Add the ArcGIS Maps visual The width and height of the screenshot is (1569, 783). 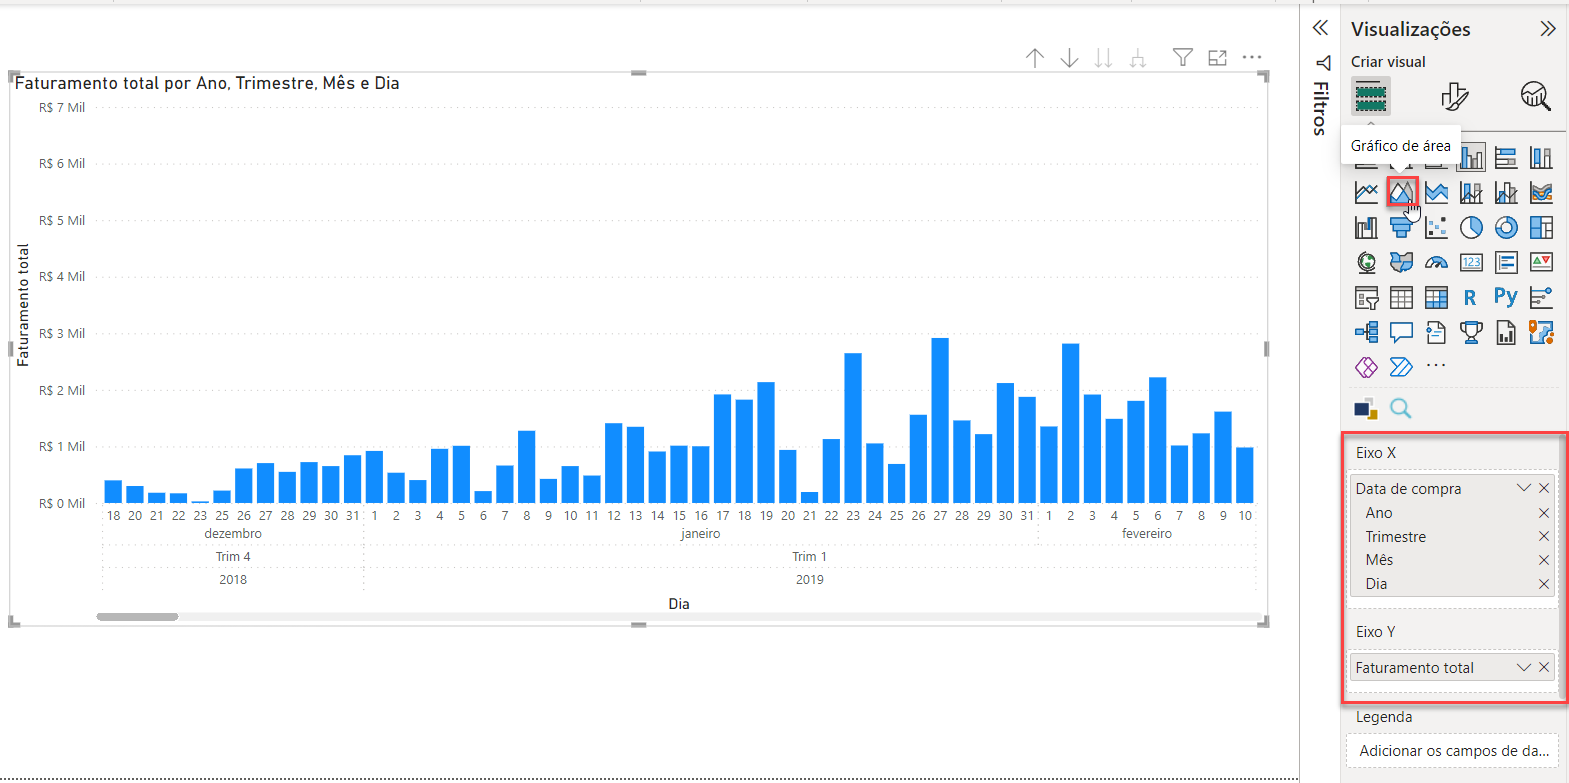tap(1541, 332)
